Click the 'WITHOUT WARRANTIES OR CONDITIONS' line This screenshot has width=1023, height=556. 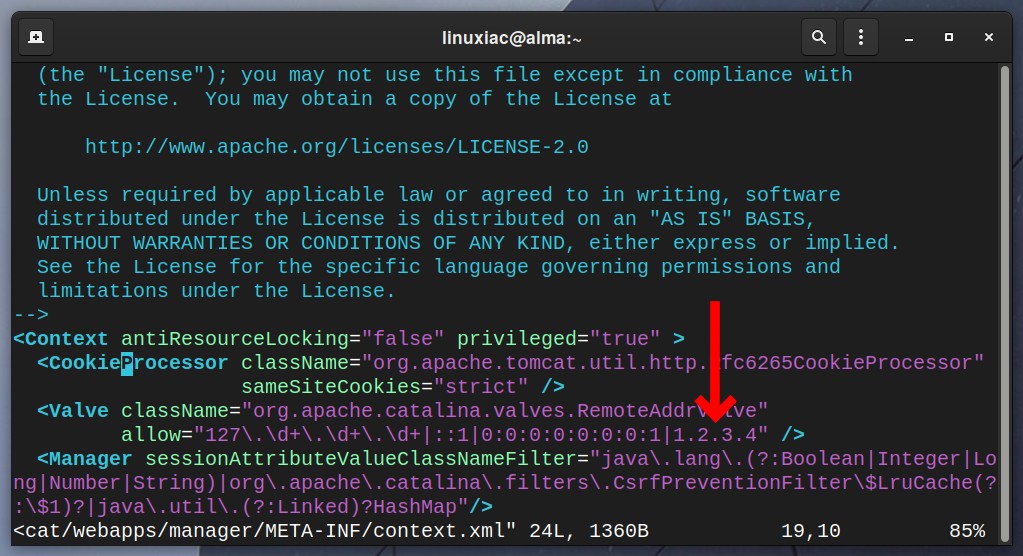(468, 243)
